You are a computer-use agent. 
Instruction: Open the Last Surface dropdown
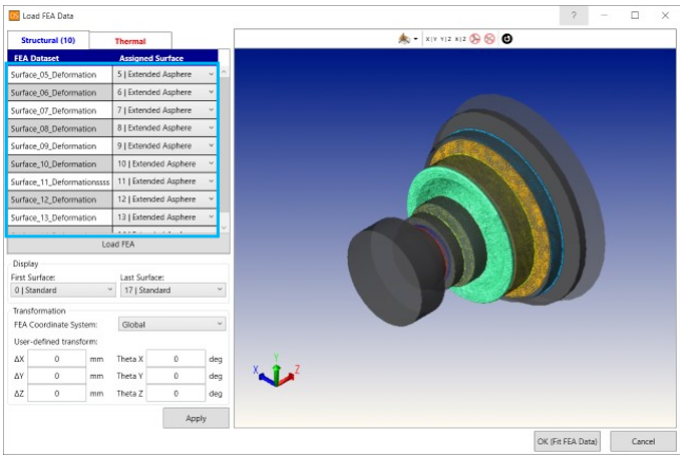[x=172, y=290]
